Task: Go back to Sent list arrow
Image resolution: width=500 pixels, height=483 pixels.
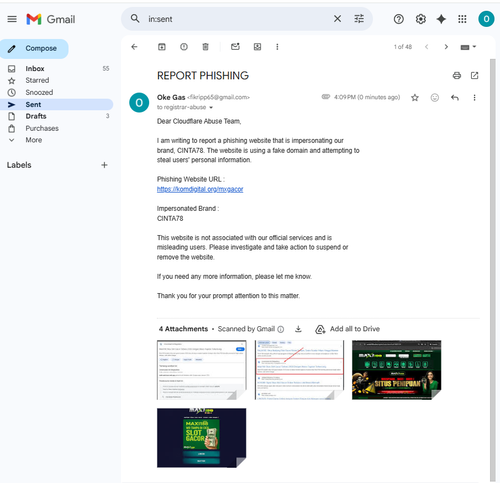Action: [134, 47]
